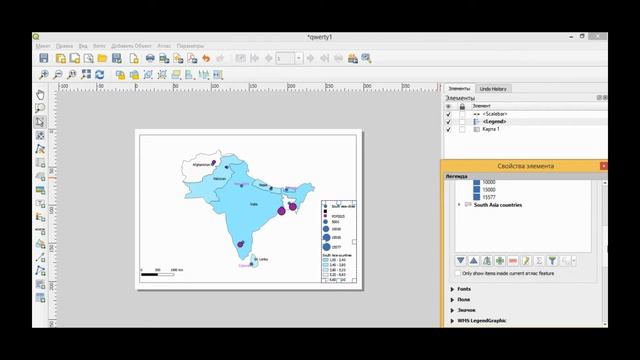Add a layer with green plus
The height and width of the screenshot is (360, 640).
click(500, 260)
